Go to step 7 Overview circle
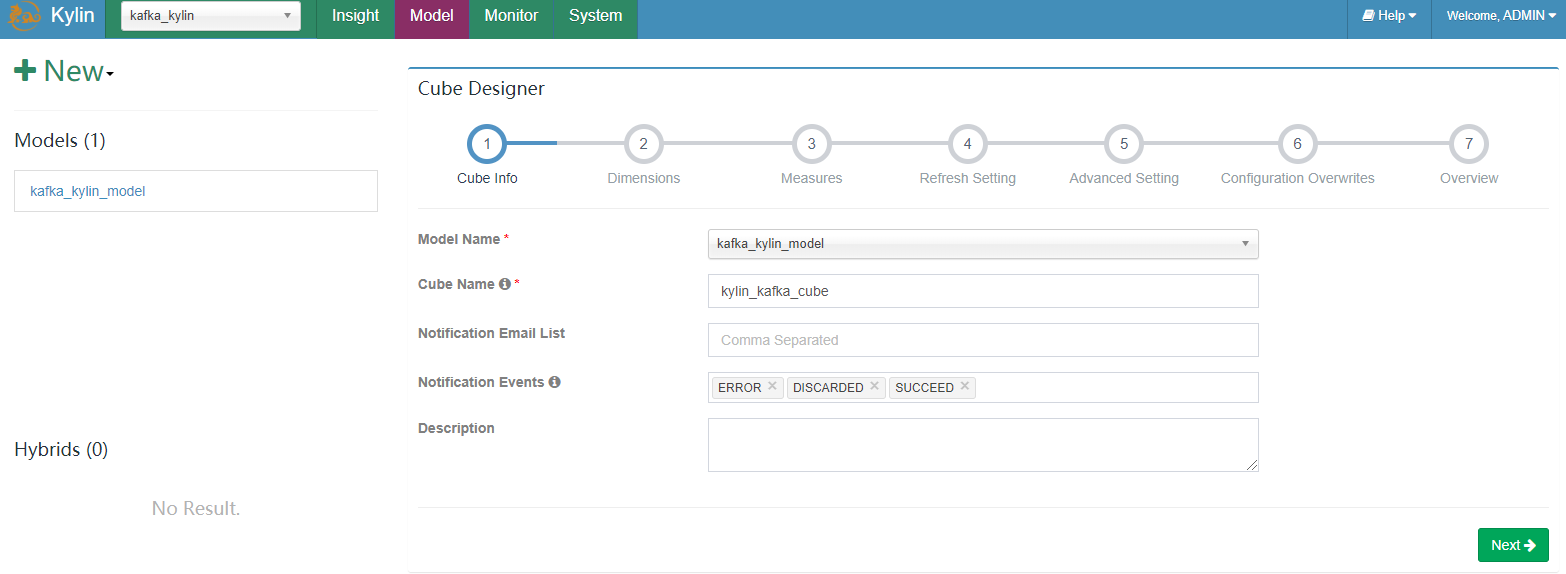 (x=1469, y=144)
